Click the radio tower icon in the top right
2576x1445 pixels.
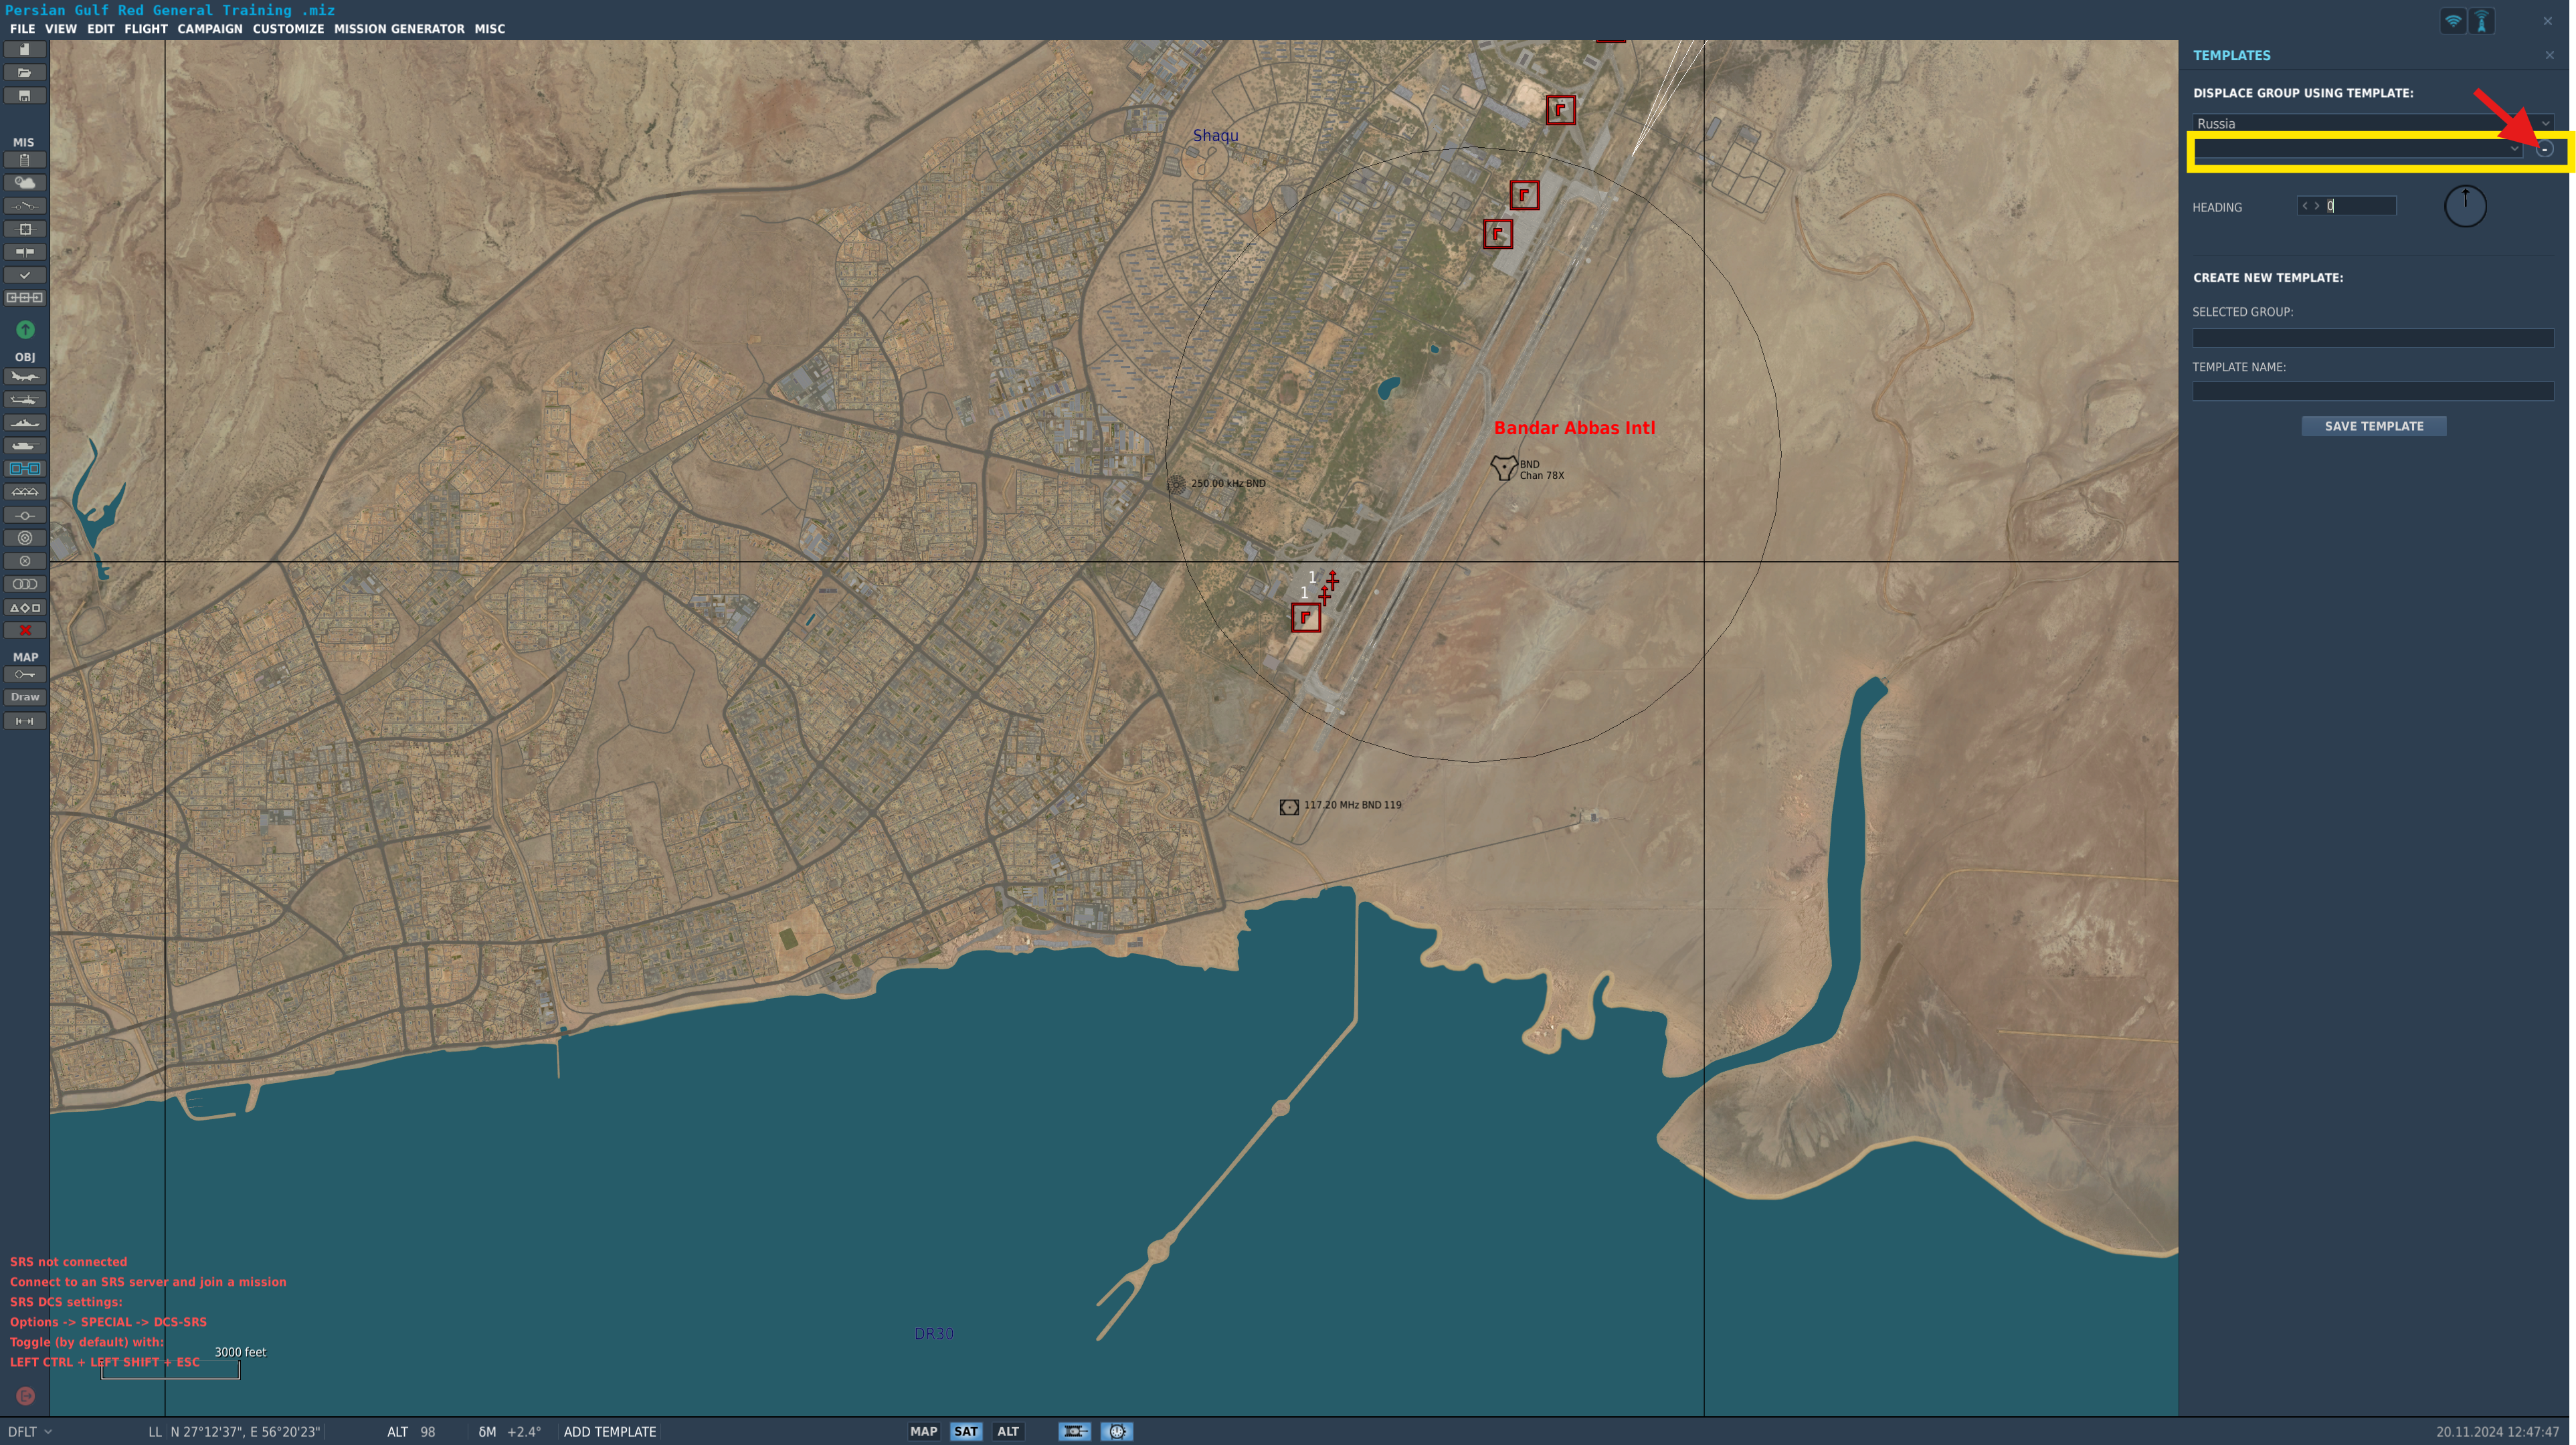click(x=2482, y=21)
